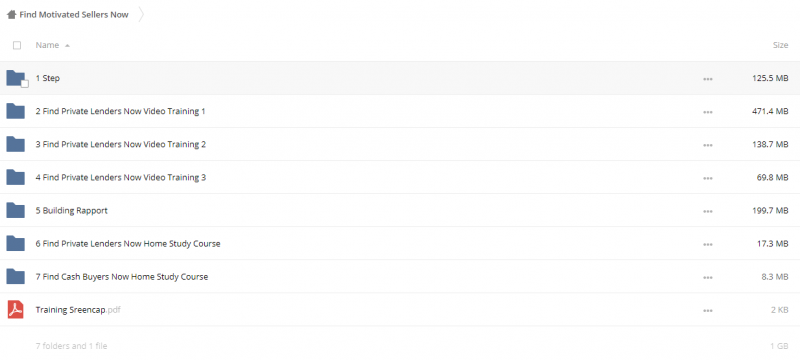This screenshot has height=360, width=800.
Task: Open the 1 Step folder icon
Action: [x=15, y=78]
